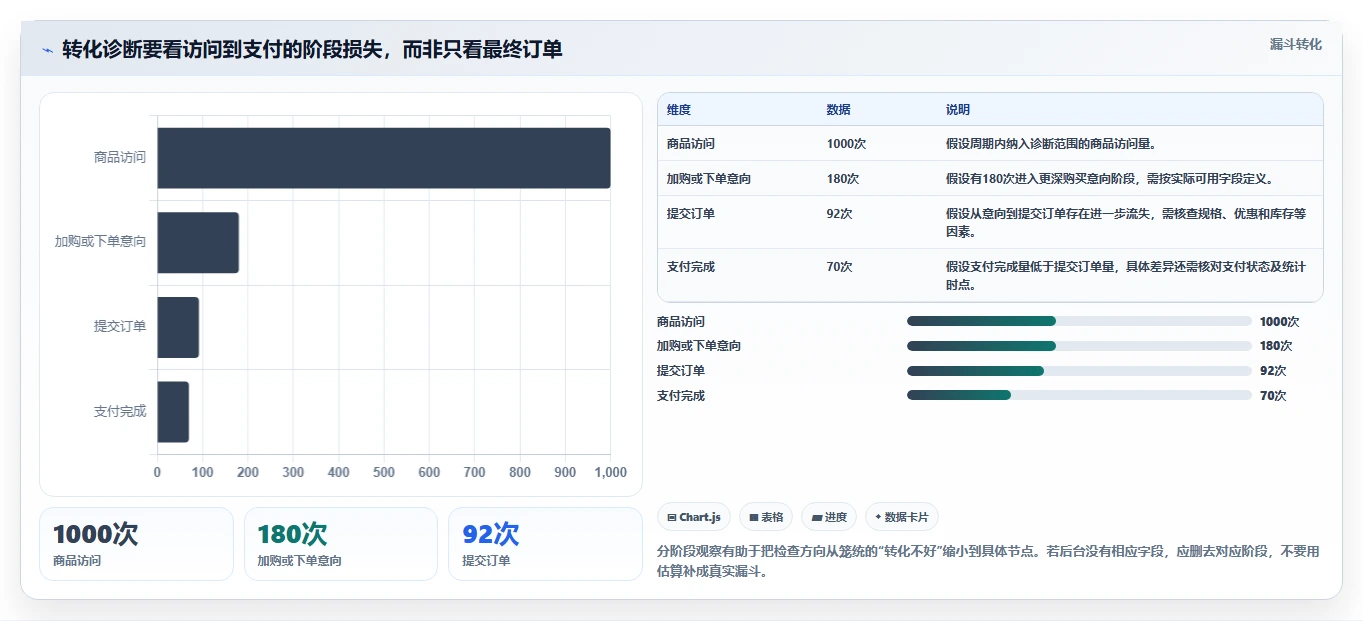Click the icon inside the 进度 chip
Viewport: 1363px width, 621px height.
pyautogui.click(x=817, y=517)
